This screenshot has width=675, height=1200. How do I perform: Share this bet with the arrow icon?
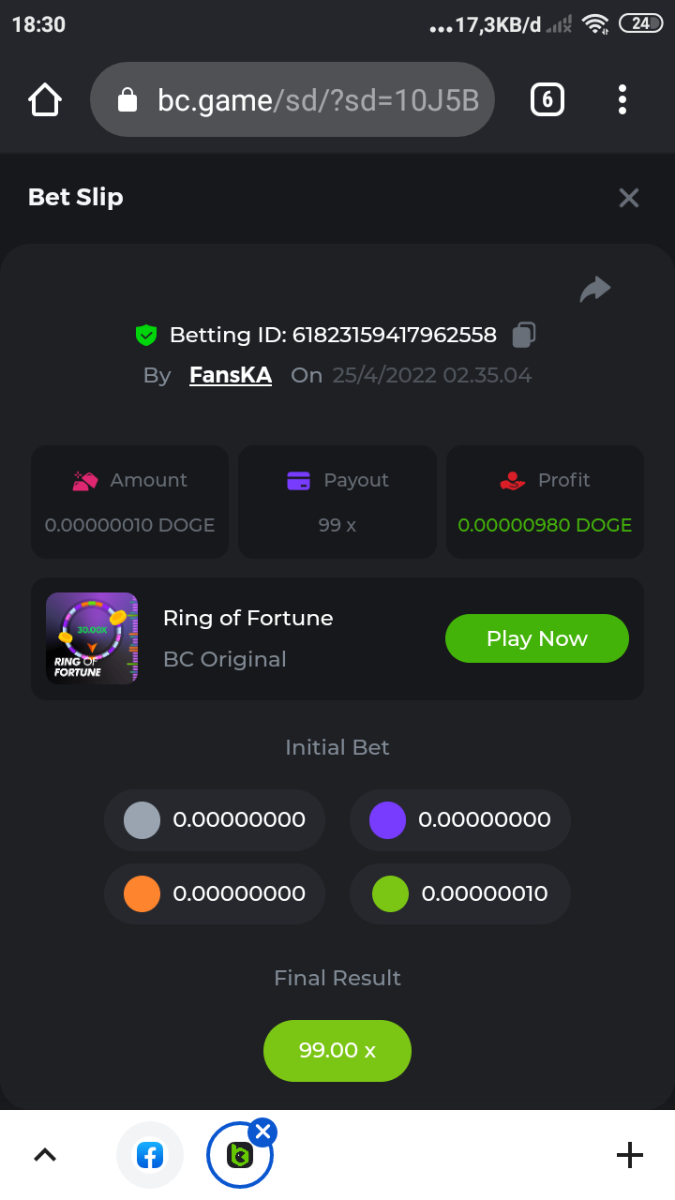(595, 290)
